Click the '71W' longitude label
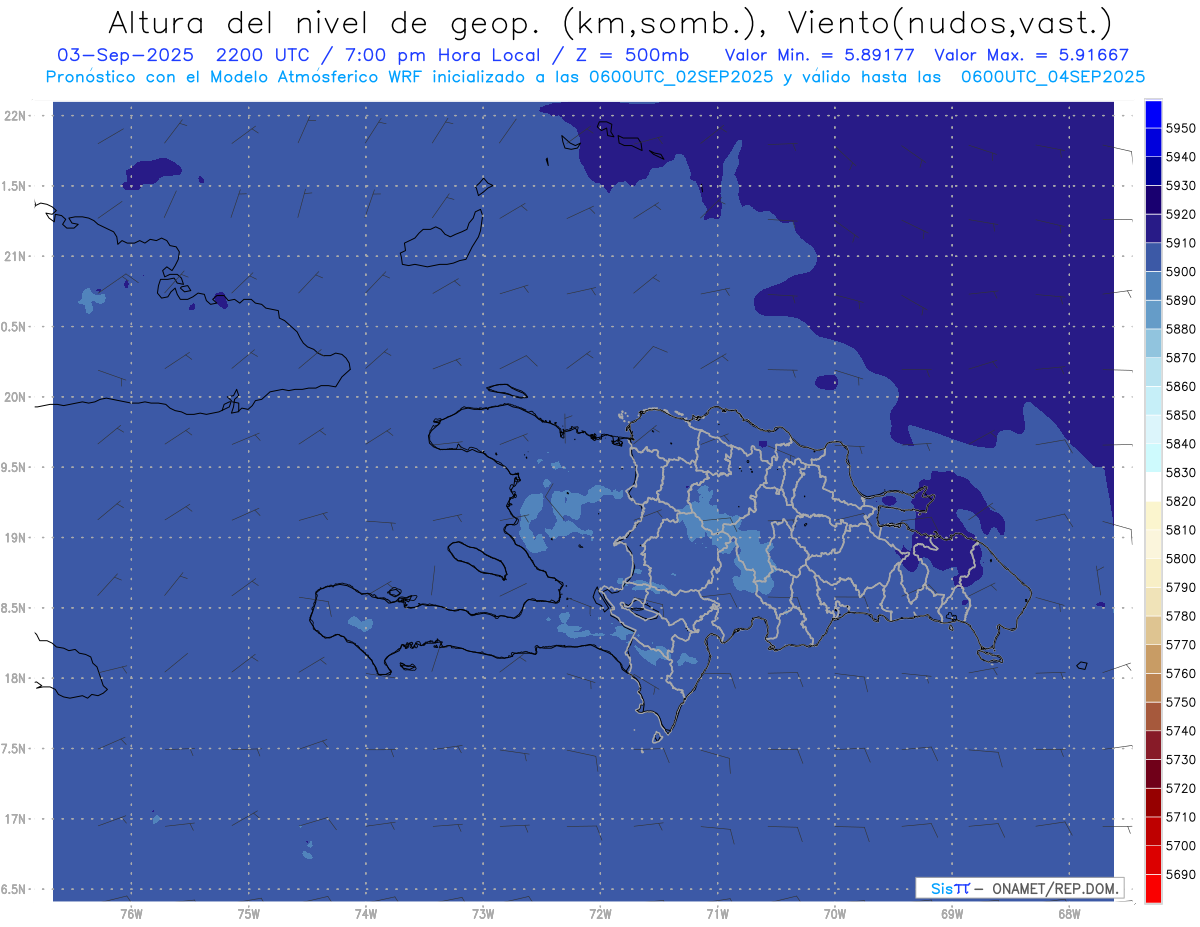The width and height of the screenshot is (1200, 927). [717, 913]
